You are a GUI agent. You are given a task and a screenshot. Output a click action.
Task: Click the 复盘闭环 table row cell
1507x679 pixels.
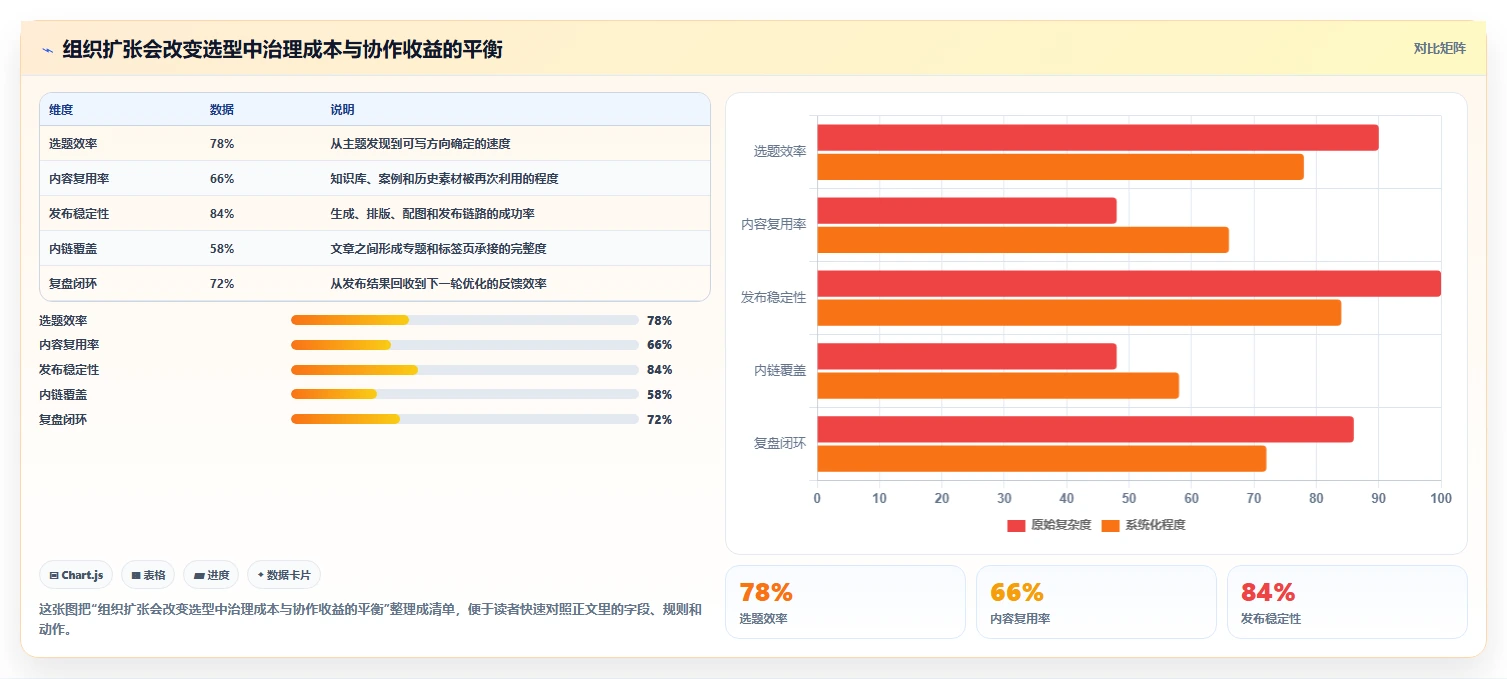[x=73, y=284]
